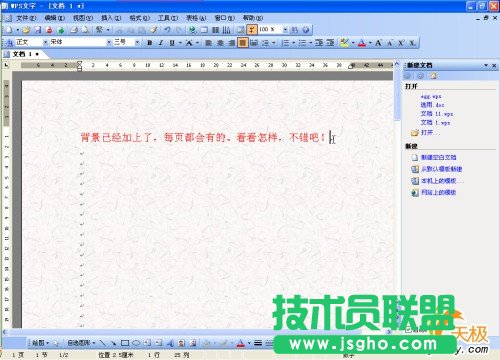The height and width of the screenshot is (360, 500).
Task: Apply the yellow highlight color button
Action: pyautogui.click(x=344, y=43)
